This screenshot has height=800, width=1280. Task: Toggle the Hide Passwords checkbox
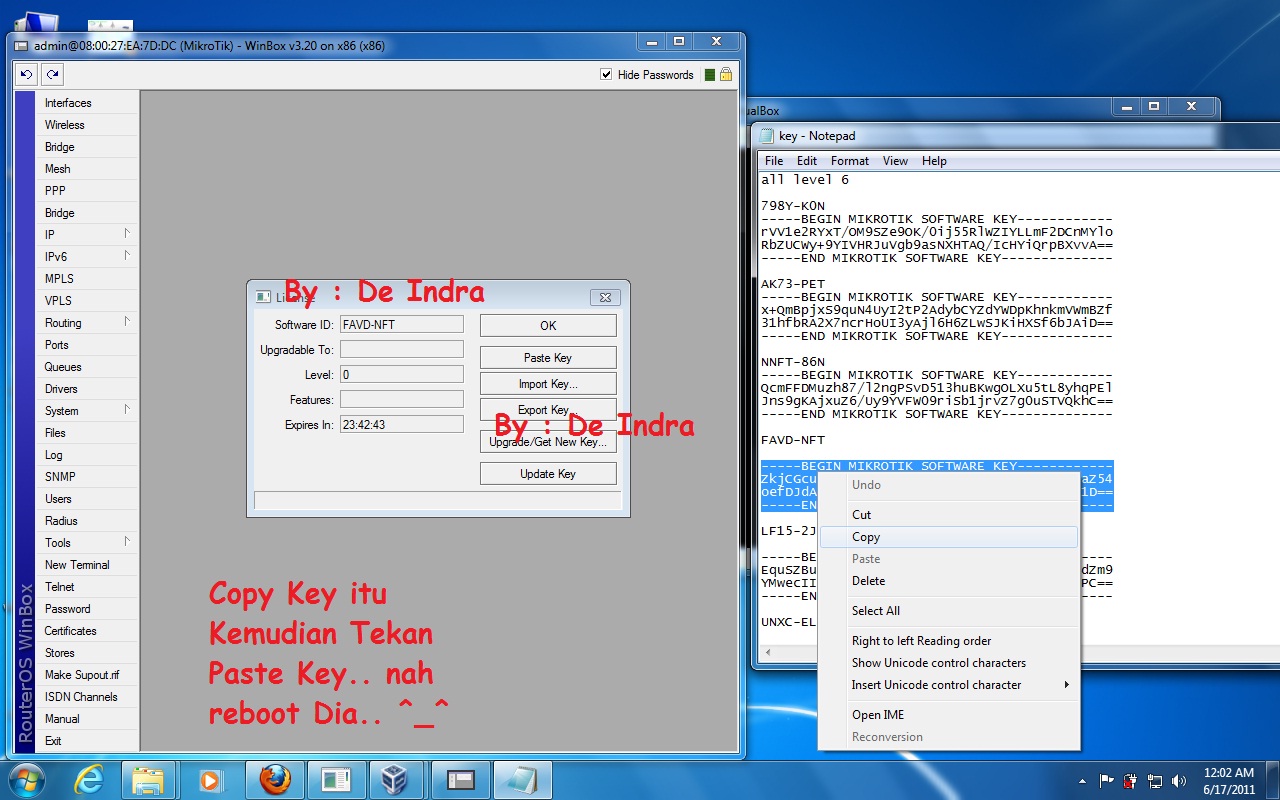[x=606, y=75]
